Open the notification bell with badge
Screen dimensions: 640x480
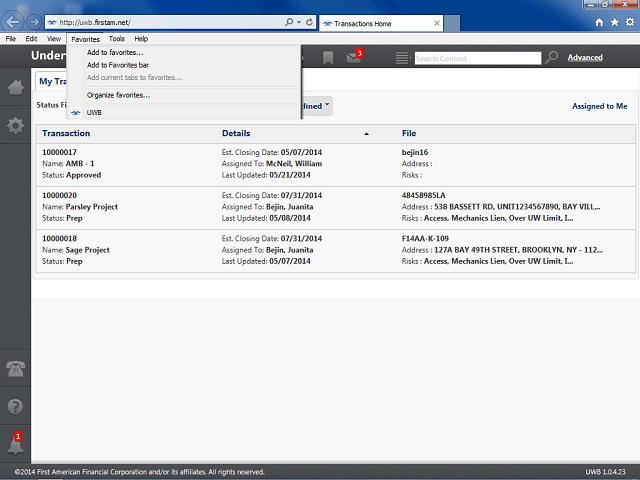16,444
